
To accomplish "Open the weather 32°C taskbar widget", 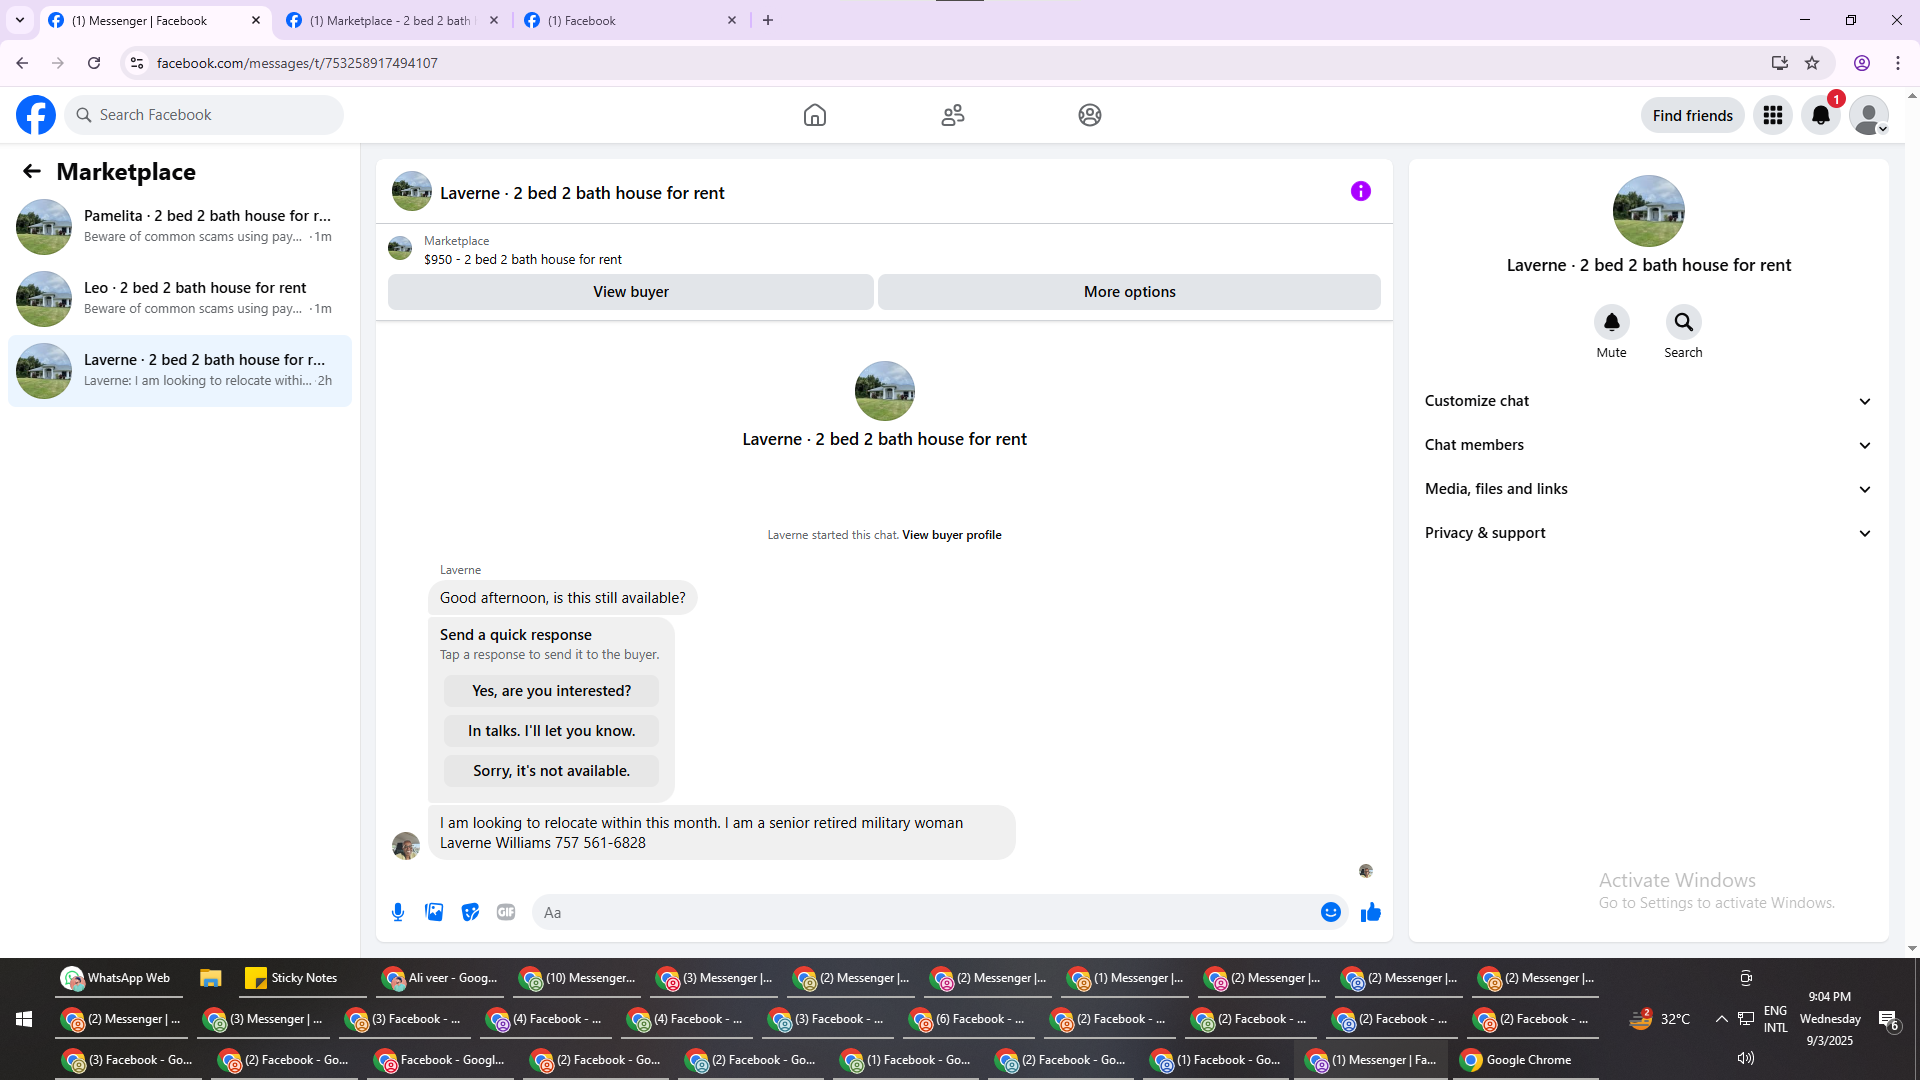I will click(1660, 1019).
